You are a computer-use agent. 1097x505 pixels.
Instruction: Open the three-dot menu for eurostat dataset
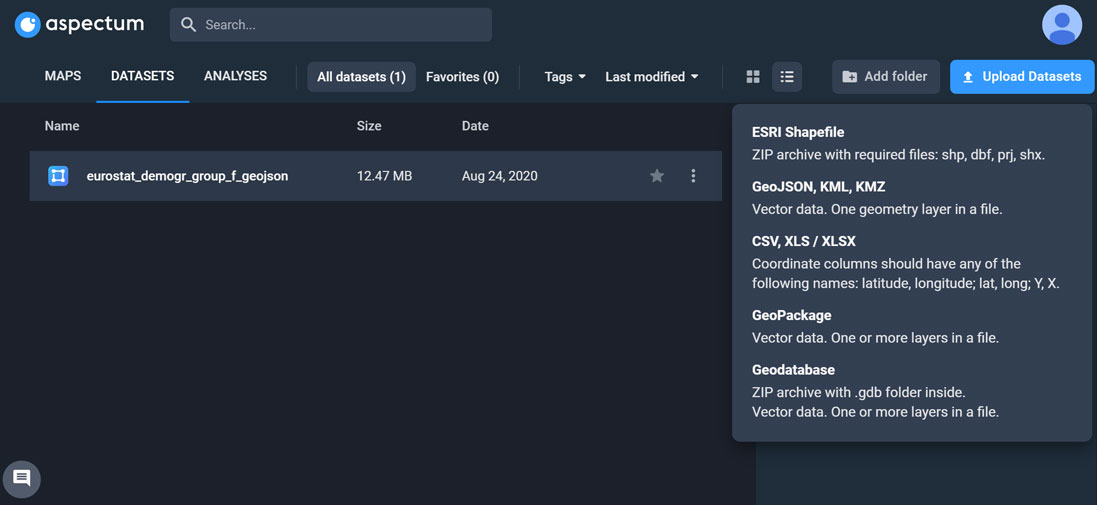pyautogui.click(x=693, y=176)
